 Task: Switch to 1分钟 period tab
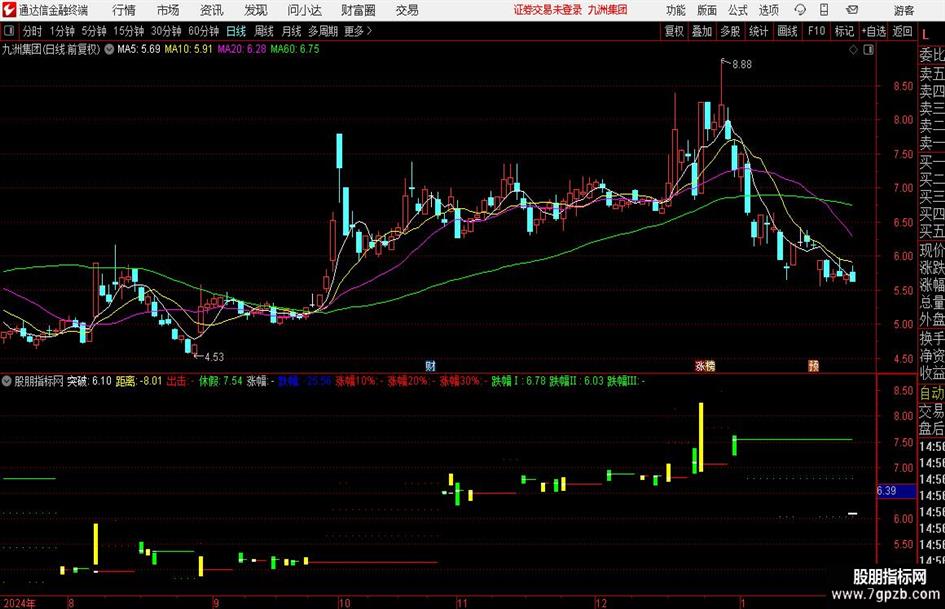coord(61,31)
